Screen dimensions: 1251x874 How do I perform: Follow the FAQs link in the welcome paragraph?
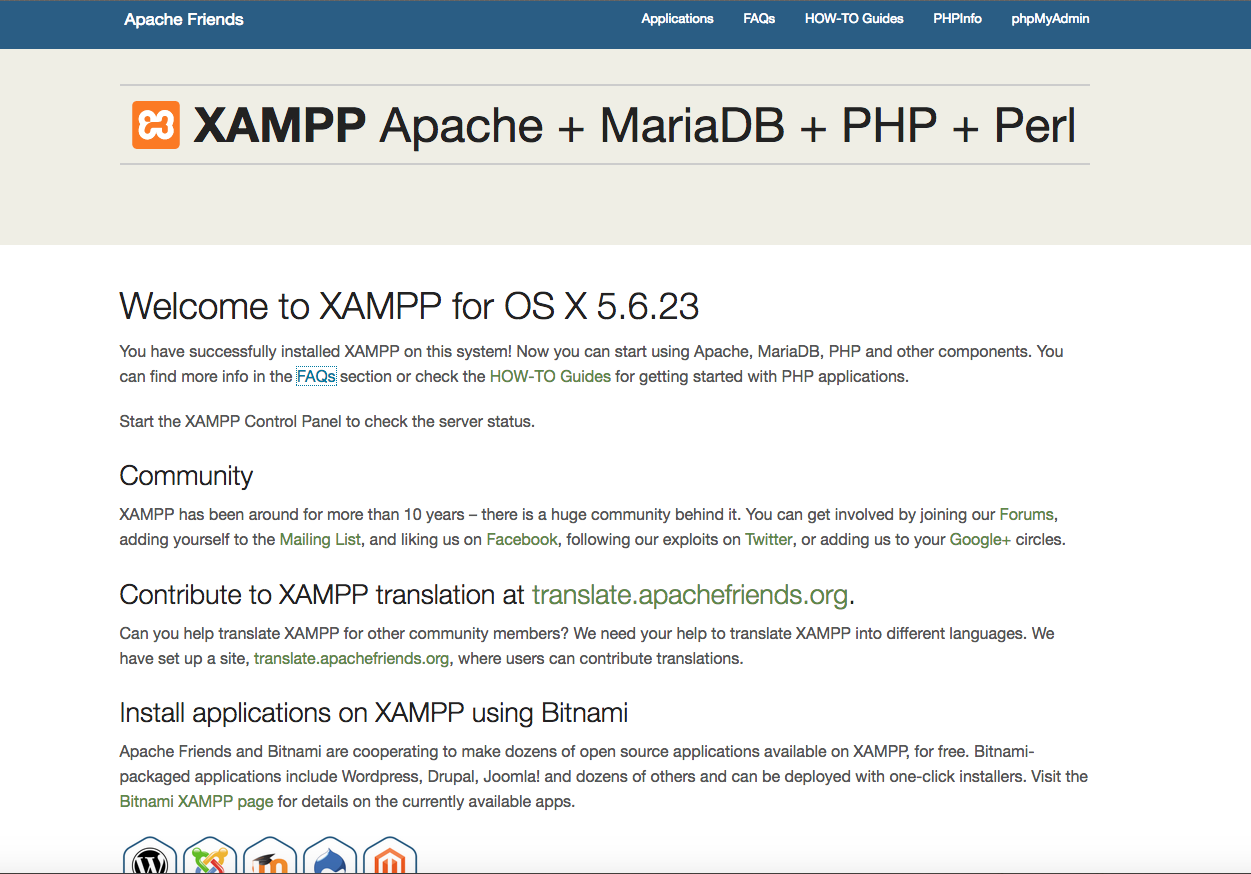316,377
